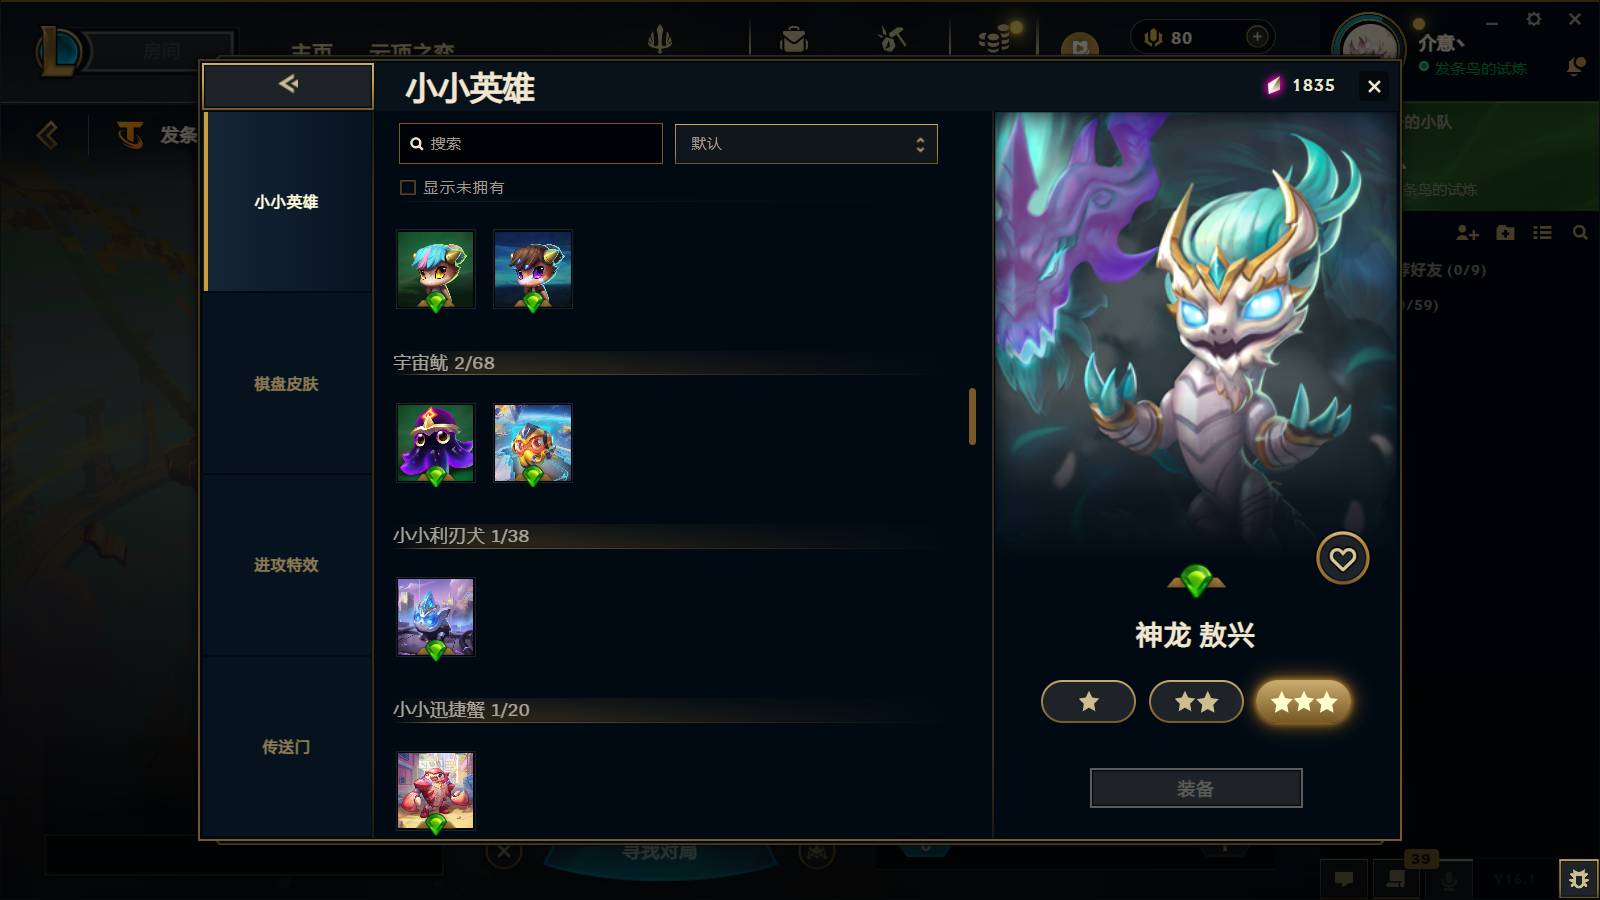This screenshot has height=900, width=1600.
Task: Click the purple currency icon beside 1835
Action: tap(1273, 86)
